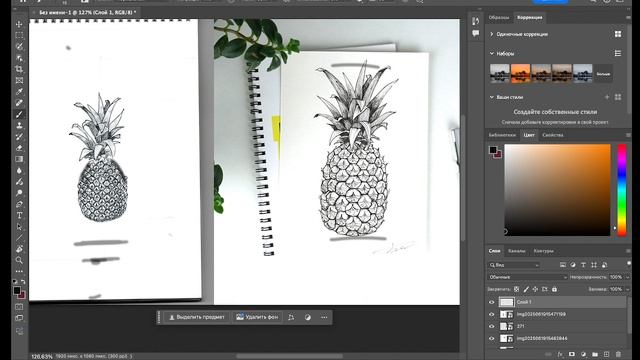The height and width of the screenshot is (360, 640).
Task: Click the foreground color swatch in toolbar
Action: click(x=17, y=290)
